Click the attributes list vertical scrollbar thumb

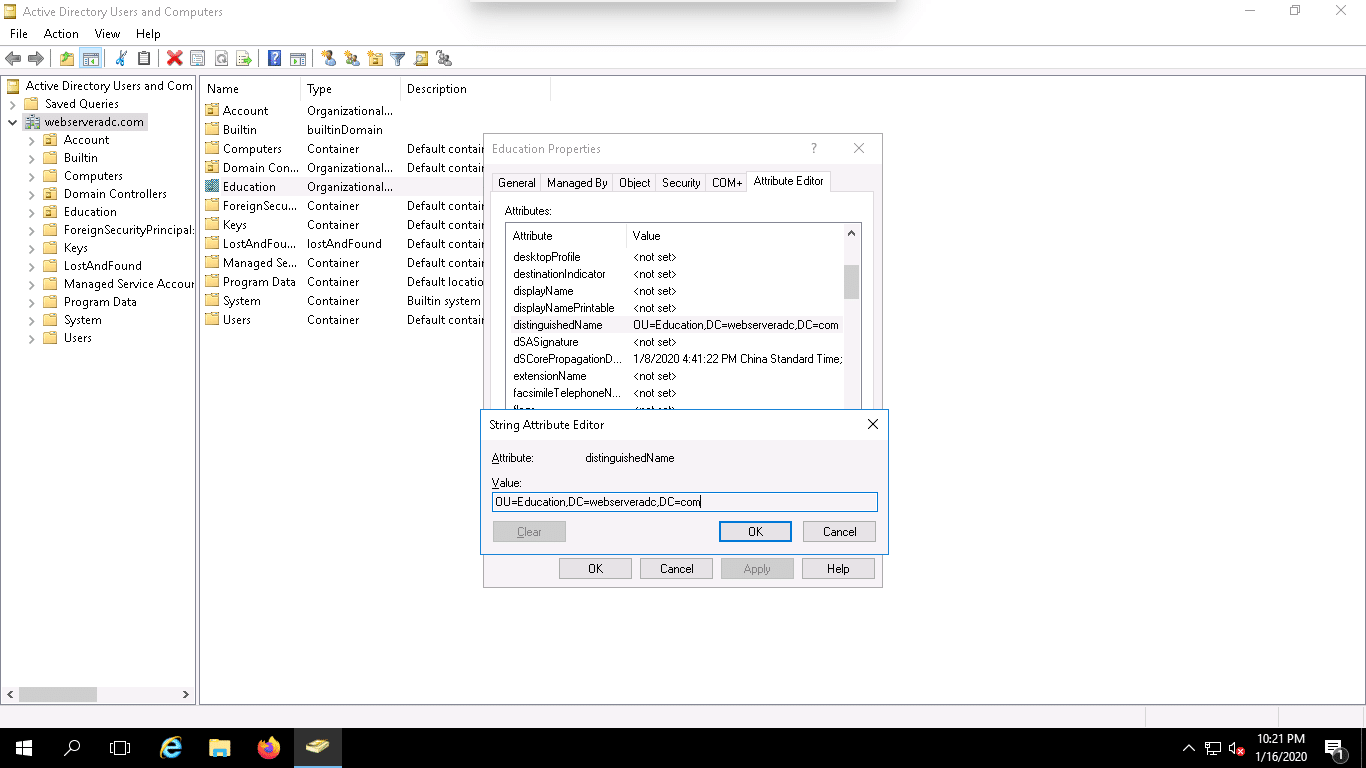(x=851, y=282)
